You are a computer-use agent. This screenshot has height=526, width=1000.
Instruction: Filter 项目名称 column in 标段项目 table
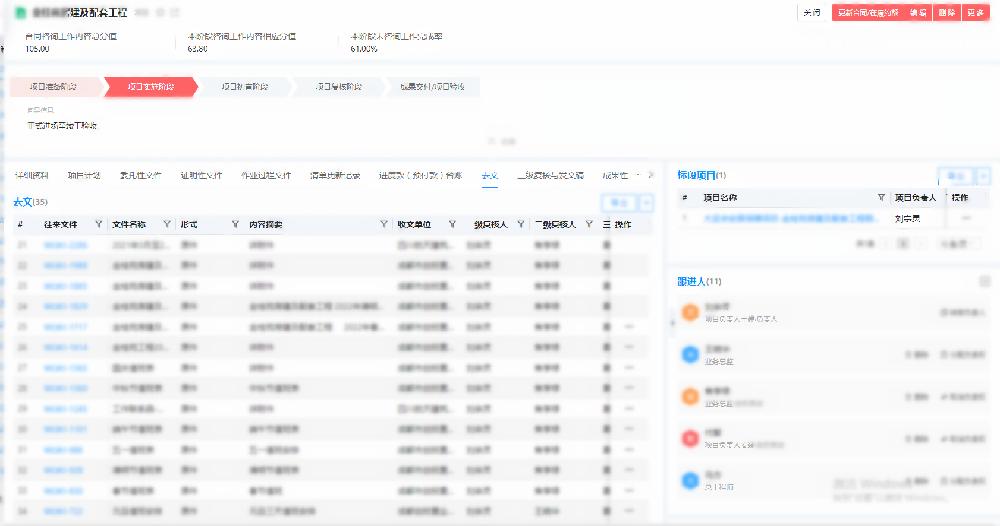point(881,198)
